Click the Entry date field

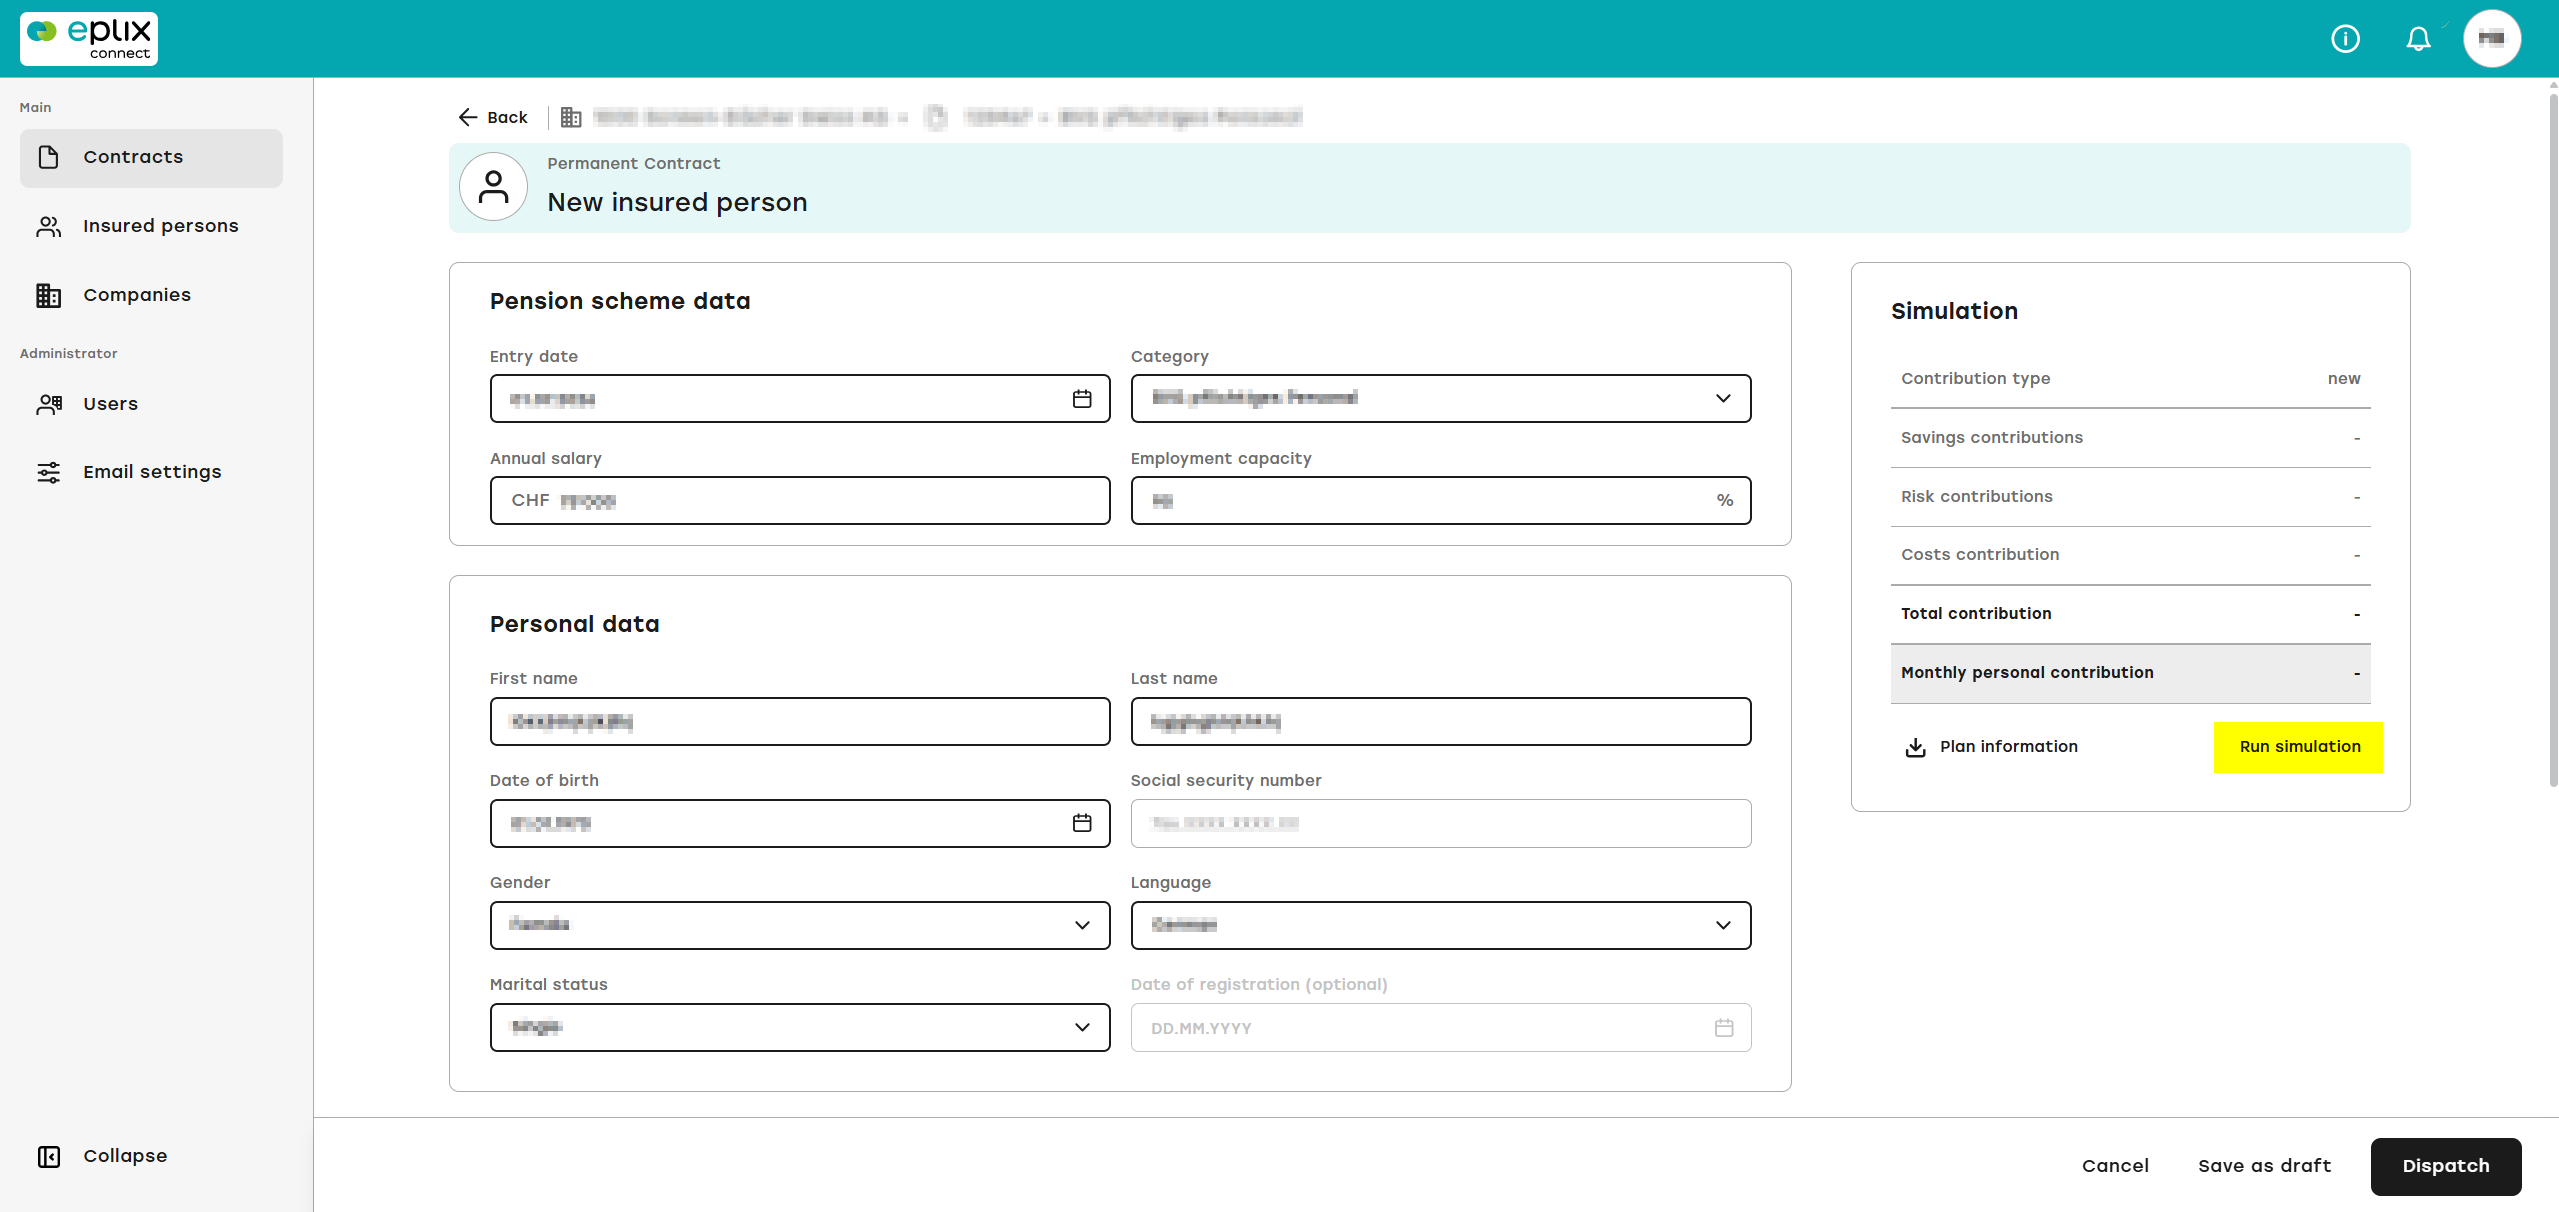800,399
